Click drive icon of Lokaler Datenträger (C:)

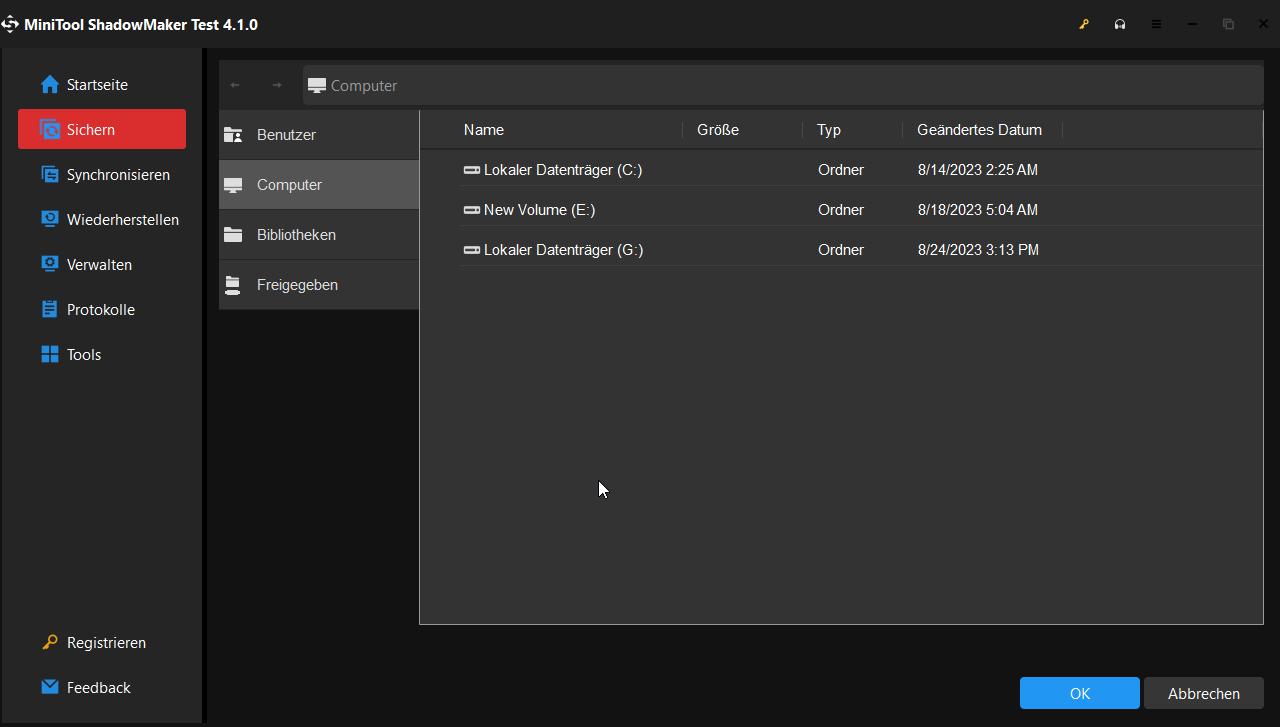click(x=472, y=170)
